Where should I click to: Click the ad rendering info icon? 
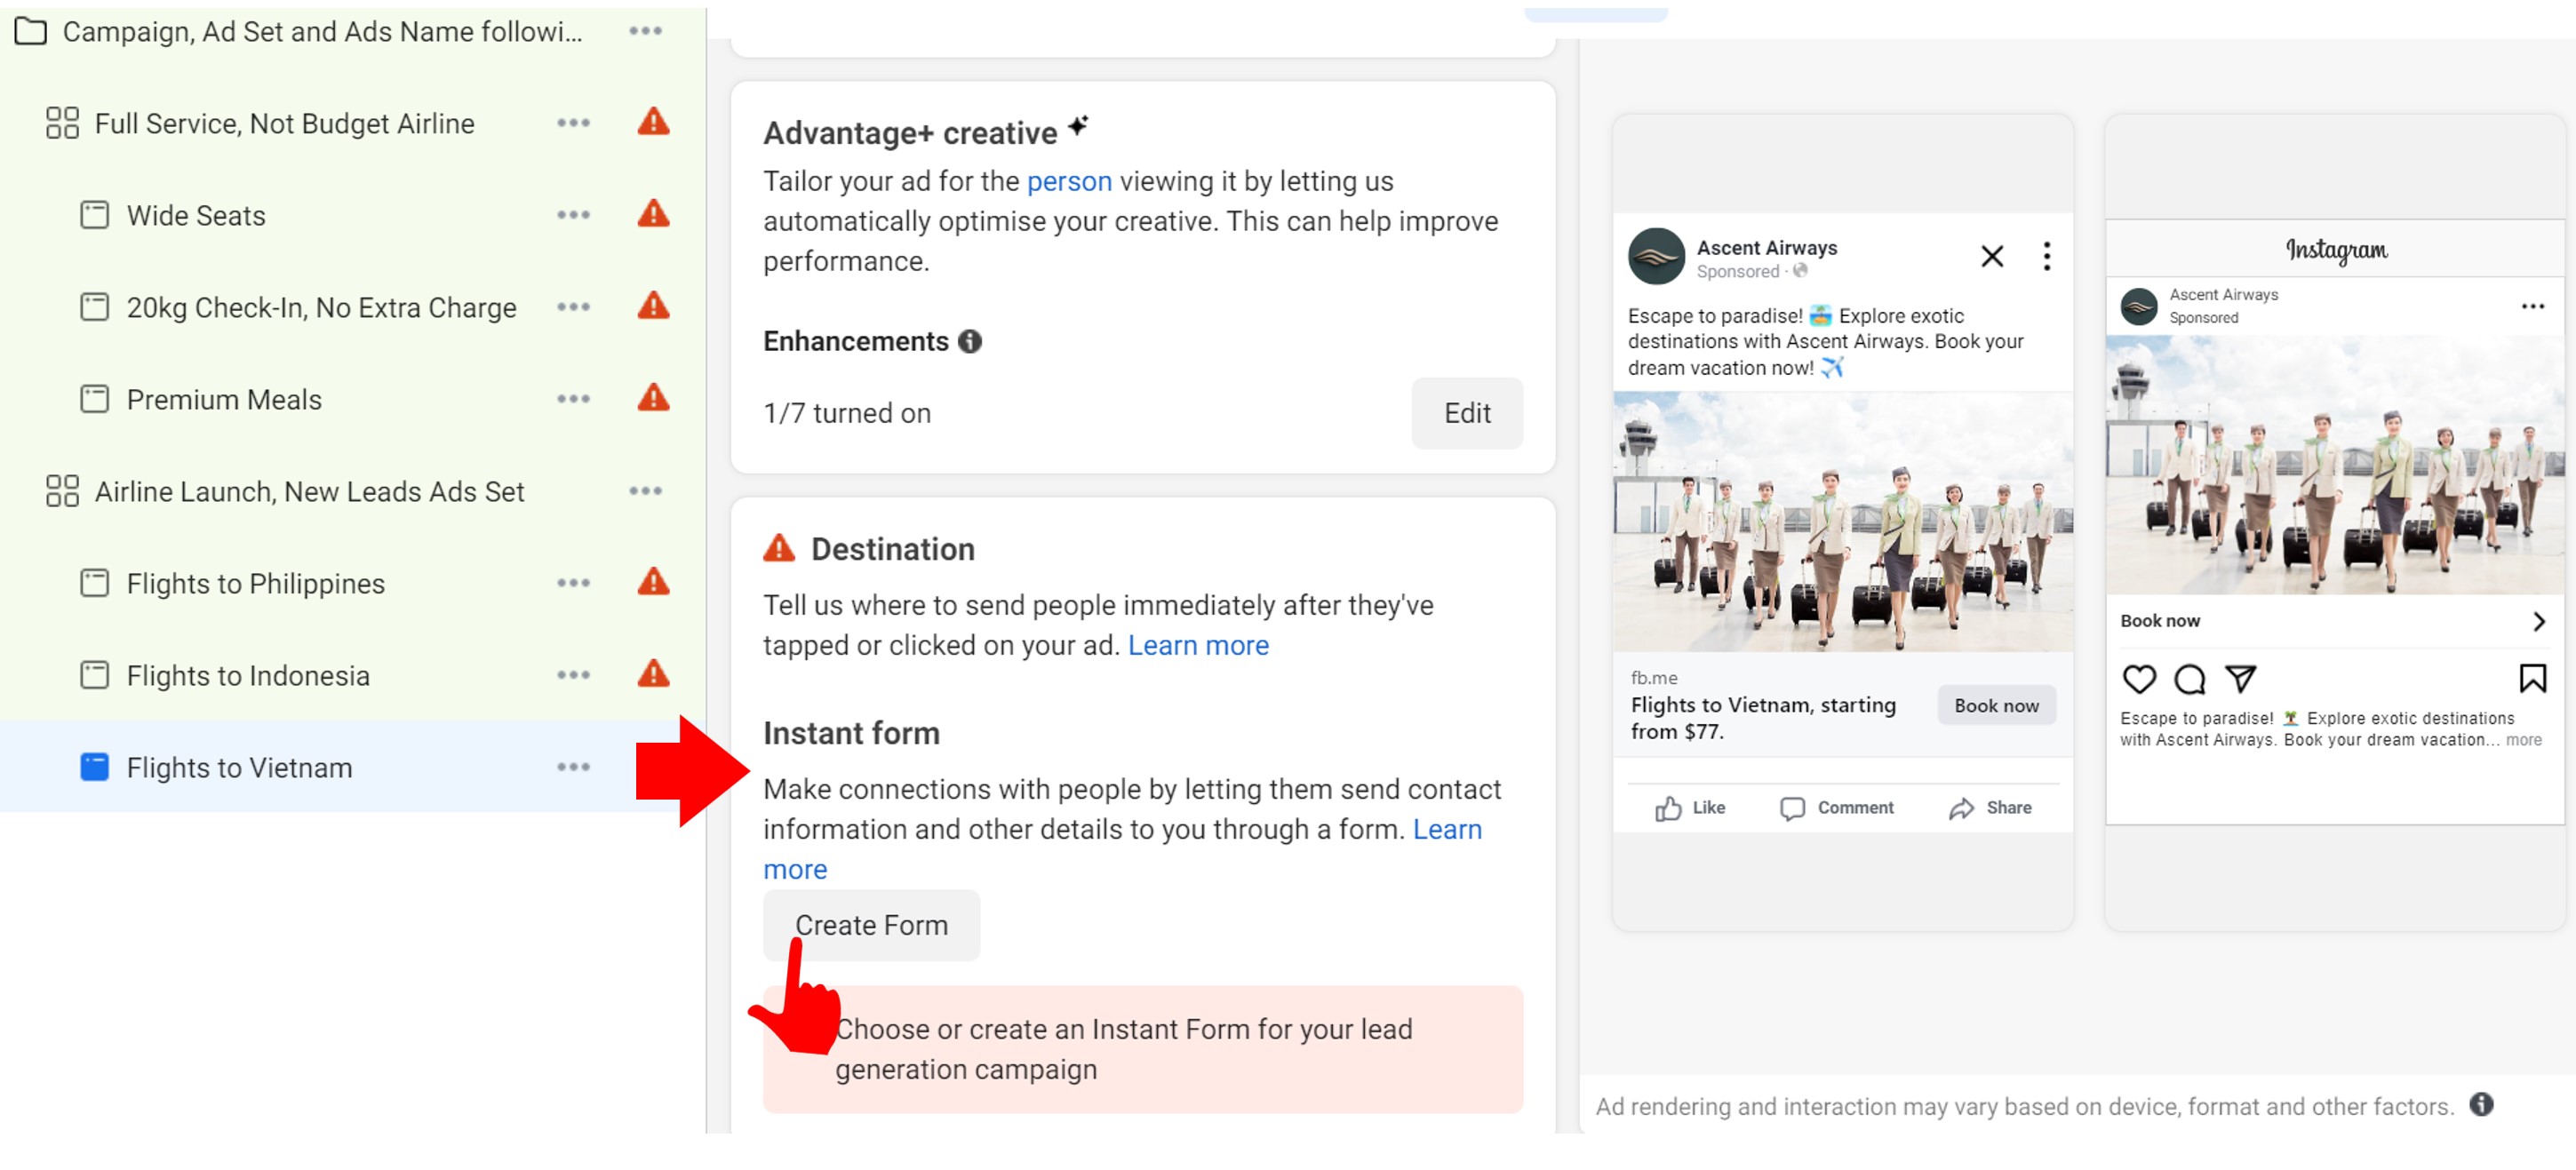(2480, 1105)
